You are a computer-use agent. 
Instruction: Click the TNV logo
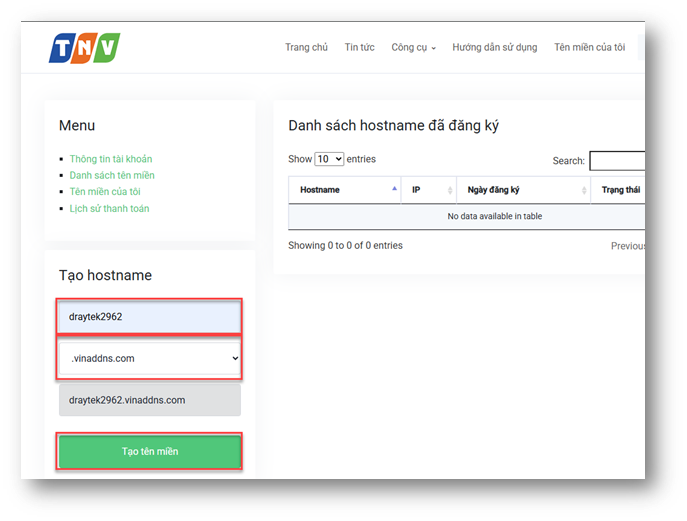click(84, 47)
